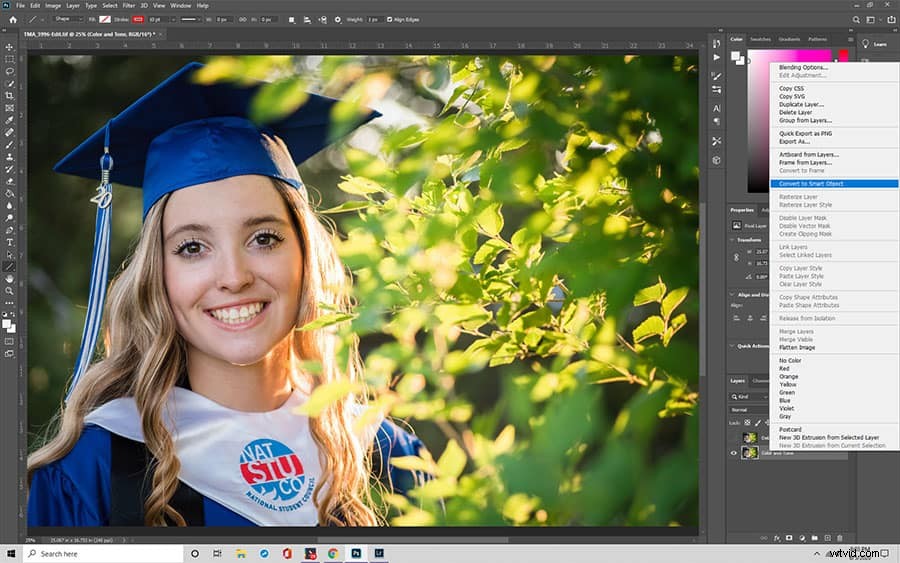Open the Learn panel button

click(x=875, y=44)
